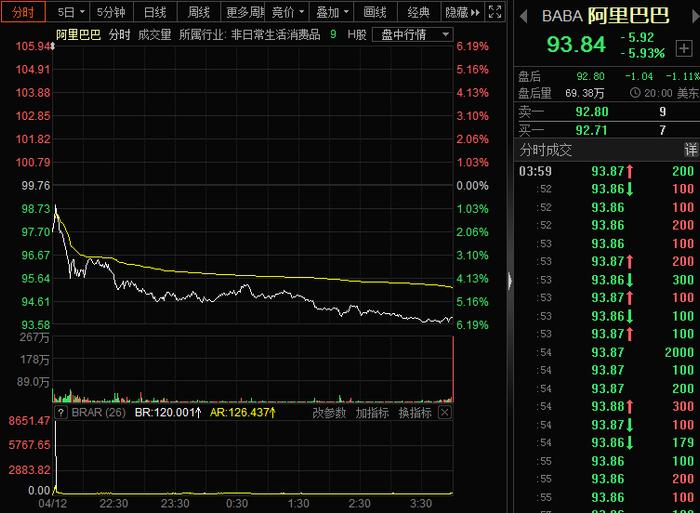Click the 非日常生活消费品 industry link
The width and height of the screenshot is (700, 513).
[x=275, y=35]
